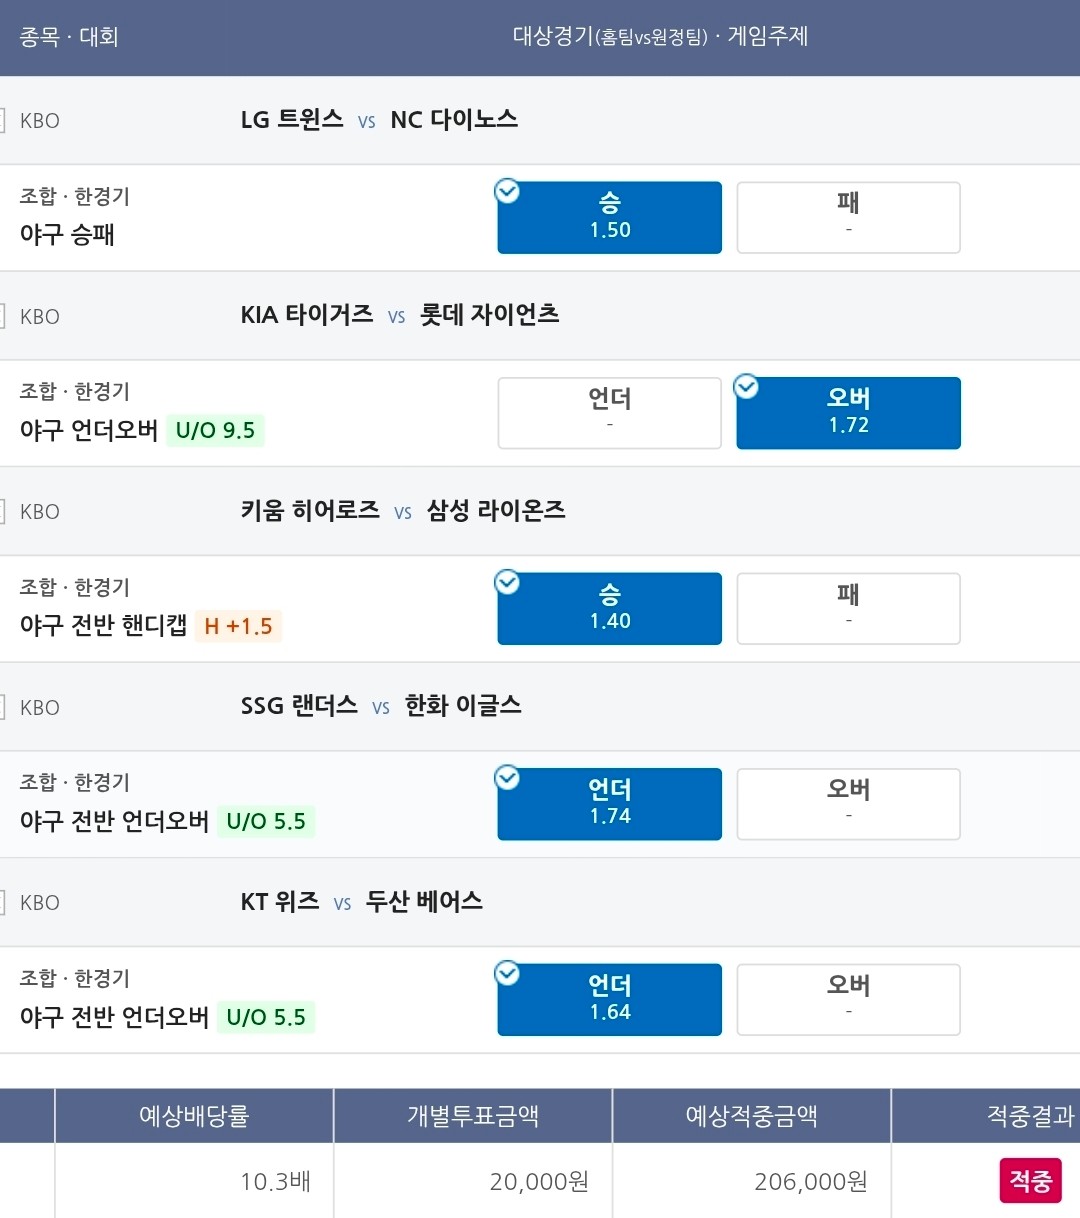Click the check icon on SSG 언더 1.74
1080x1218 pixels.
point(508,777)
